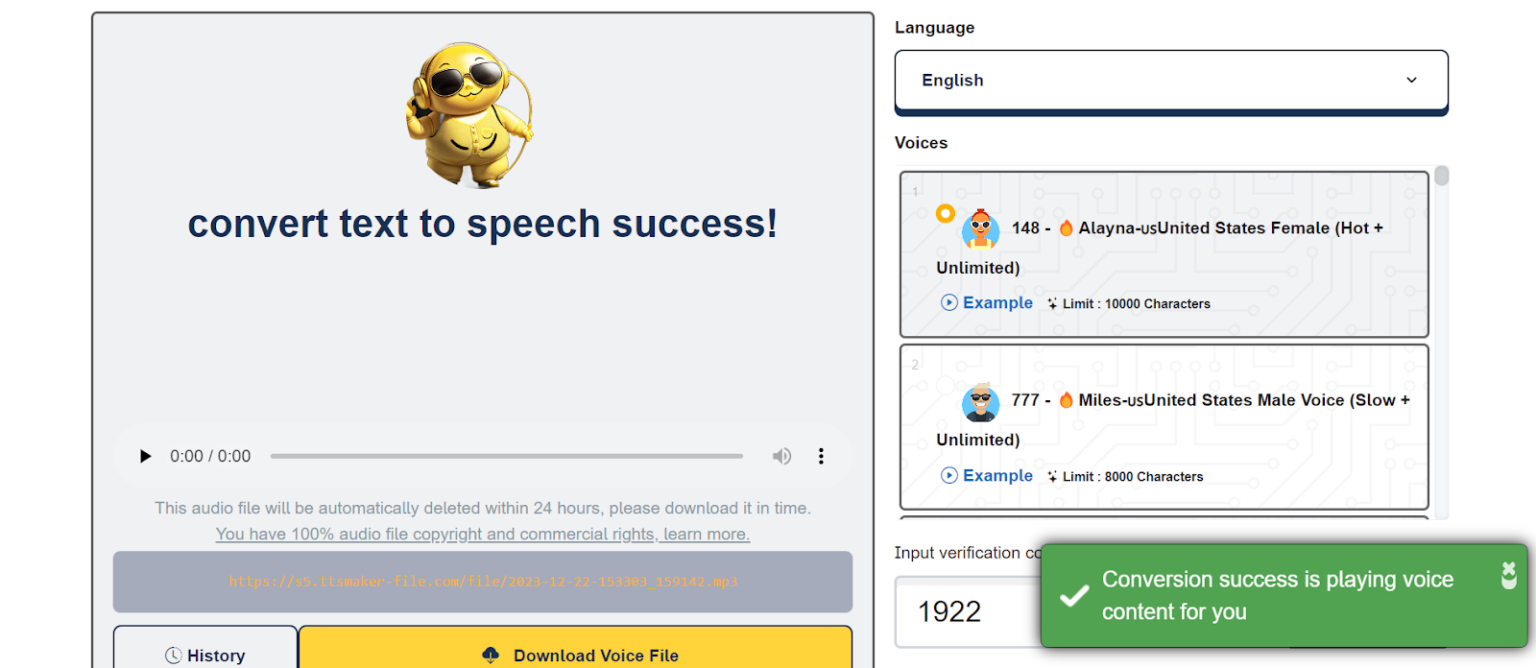Play Example for Miles voice

tap(987, 476)
